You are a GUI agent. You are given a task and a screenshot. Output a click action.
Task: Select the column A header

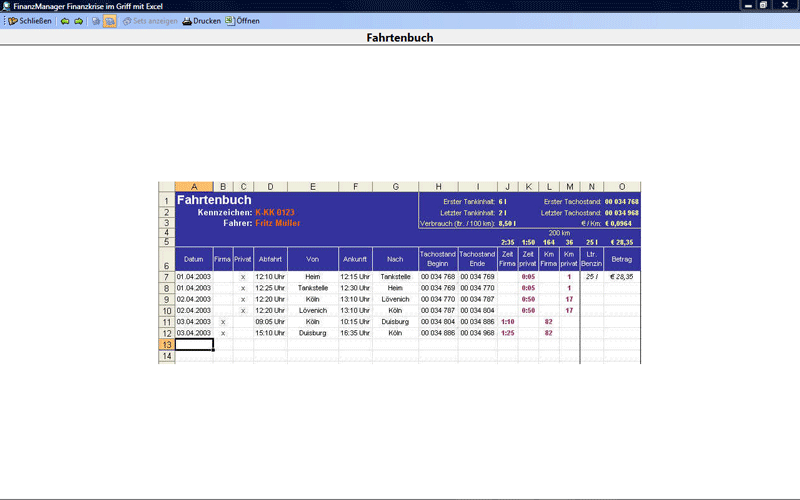(194, 187)
